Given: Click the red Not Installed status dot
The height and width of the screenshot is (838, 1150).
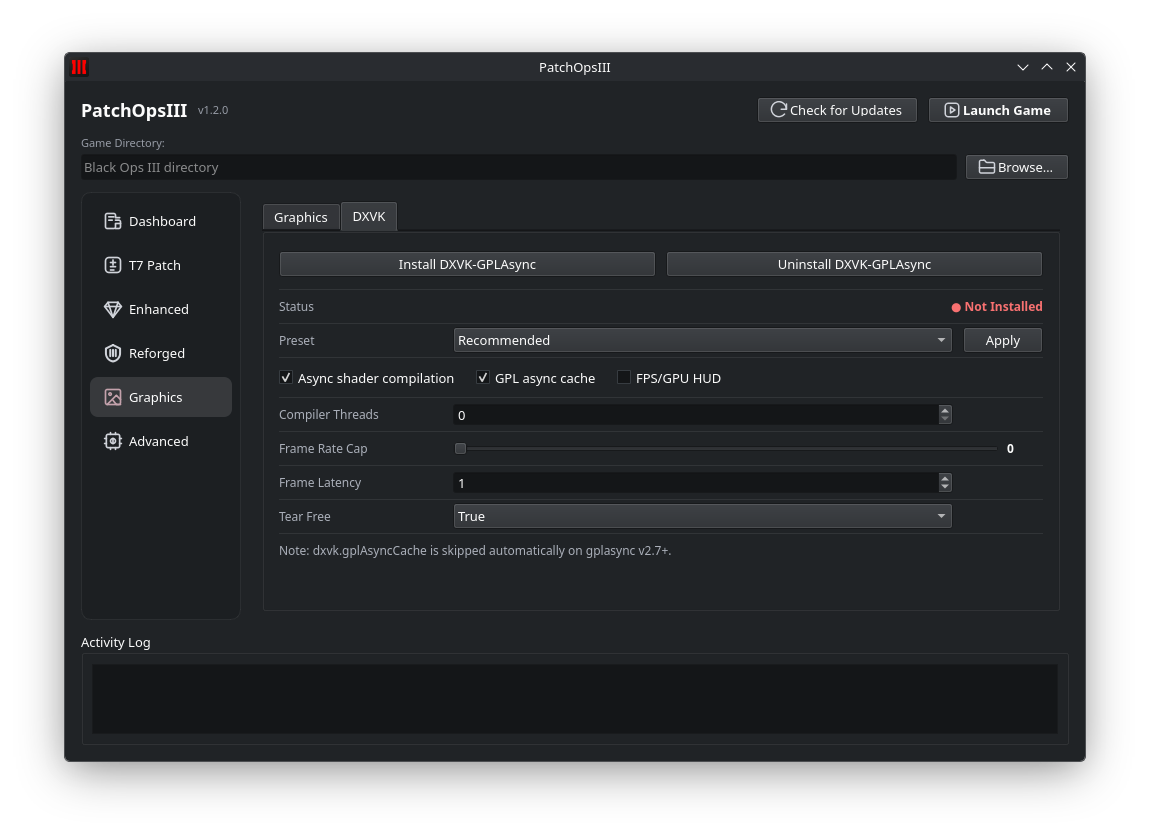Looking at the screenshot, I should click(x=956, y=307).
